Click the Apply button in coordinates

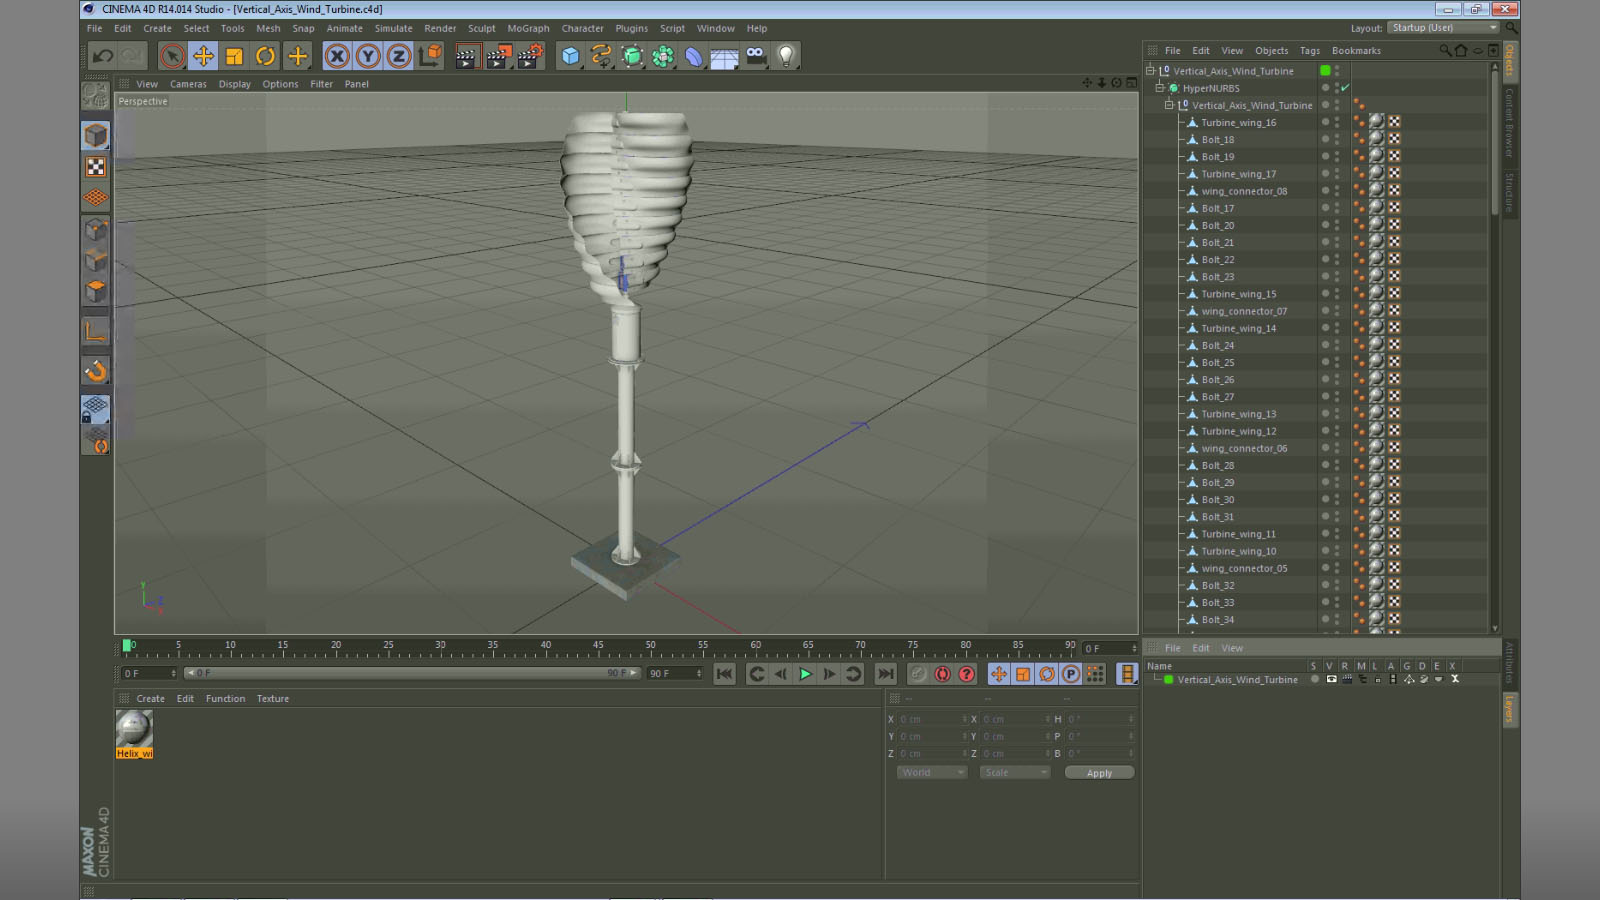tap(1099, 773)
